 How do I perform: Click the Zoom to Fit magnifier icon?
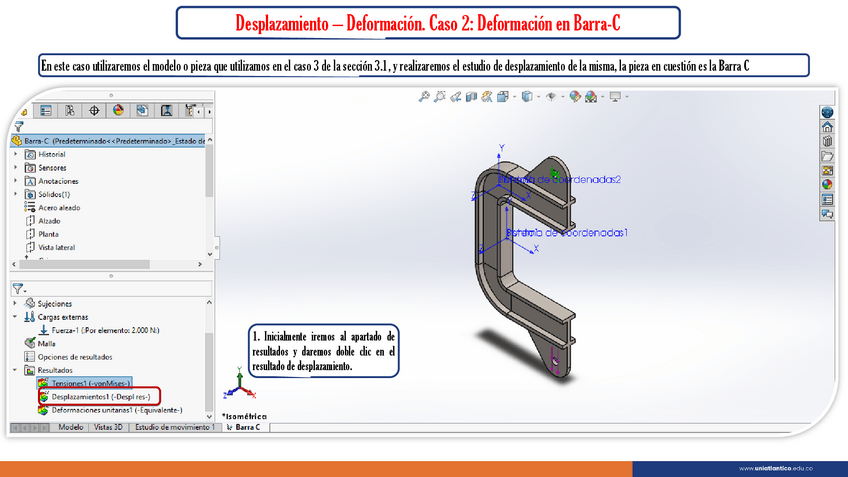pos(424,97)
